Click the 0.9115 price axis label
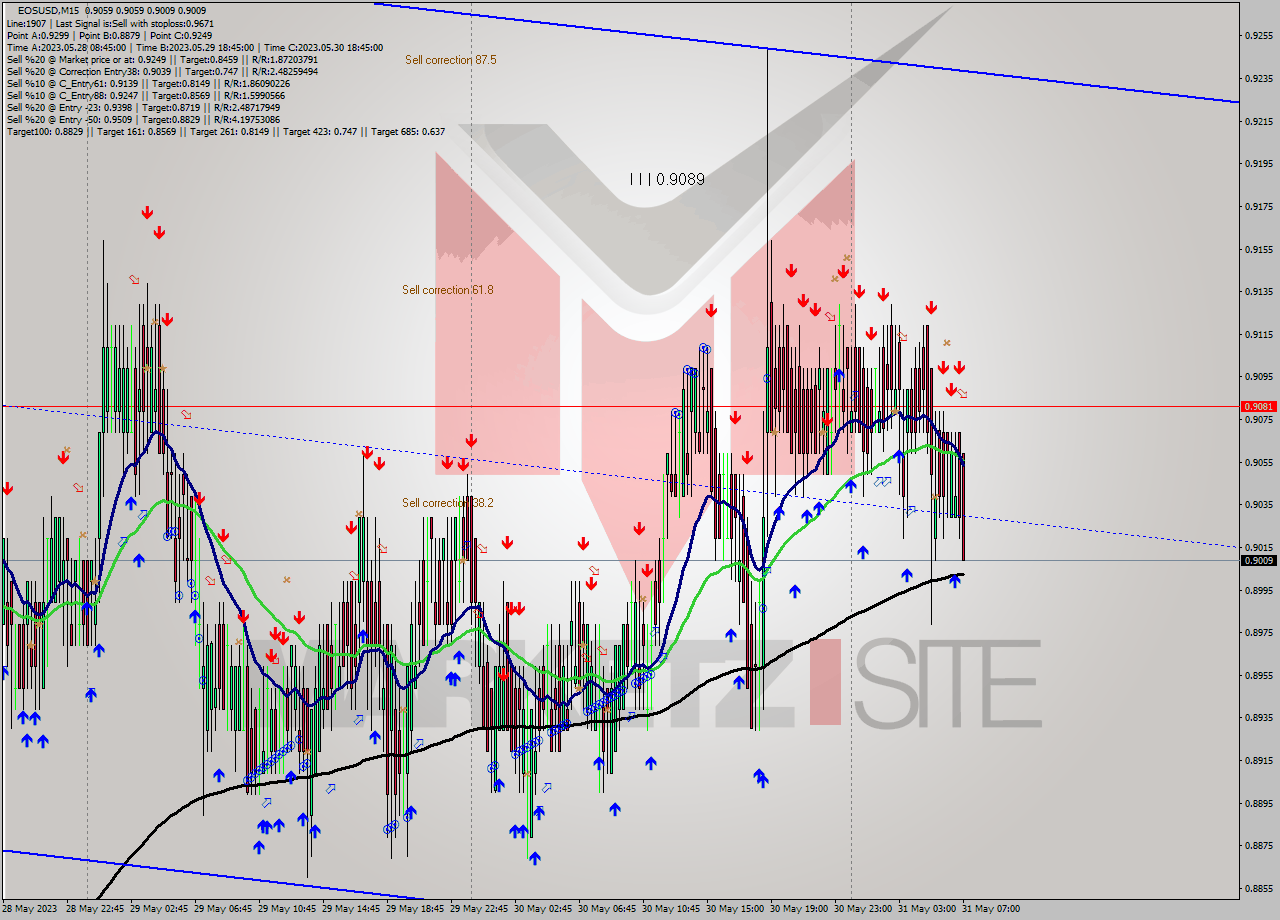1280x920 pixels. [x=1257, y=334]
